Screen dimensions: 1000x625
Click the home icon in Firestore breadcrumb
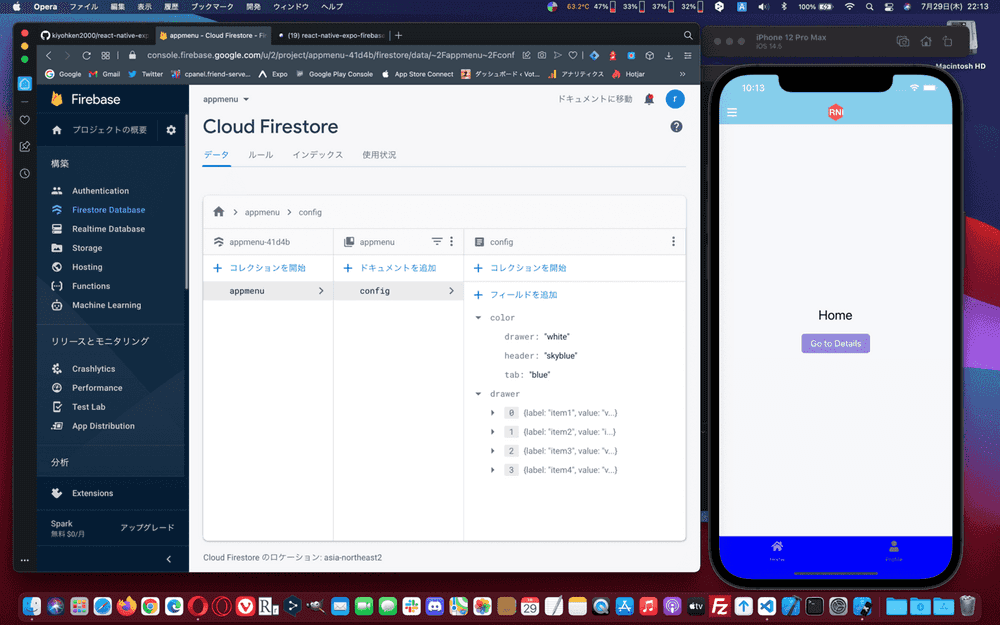point(219,212)
